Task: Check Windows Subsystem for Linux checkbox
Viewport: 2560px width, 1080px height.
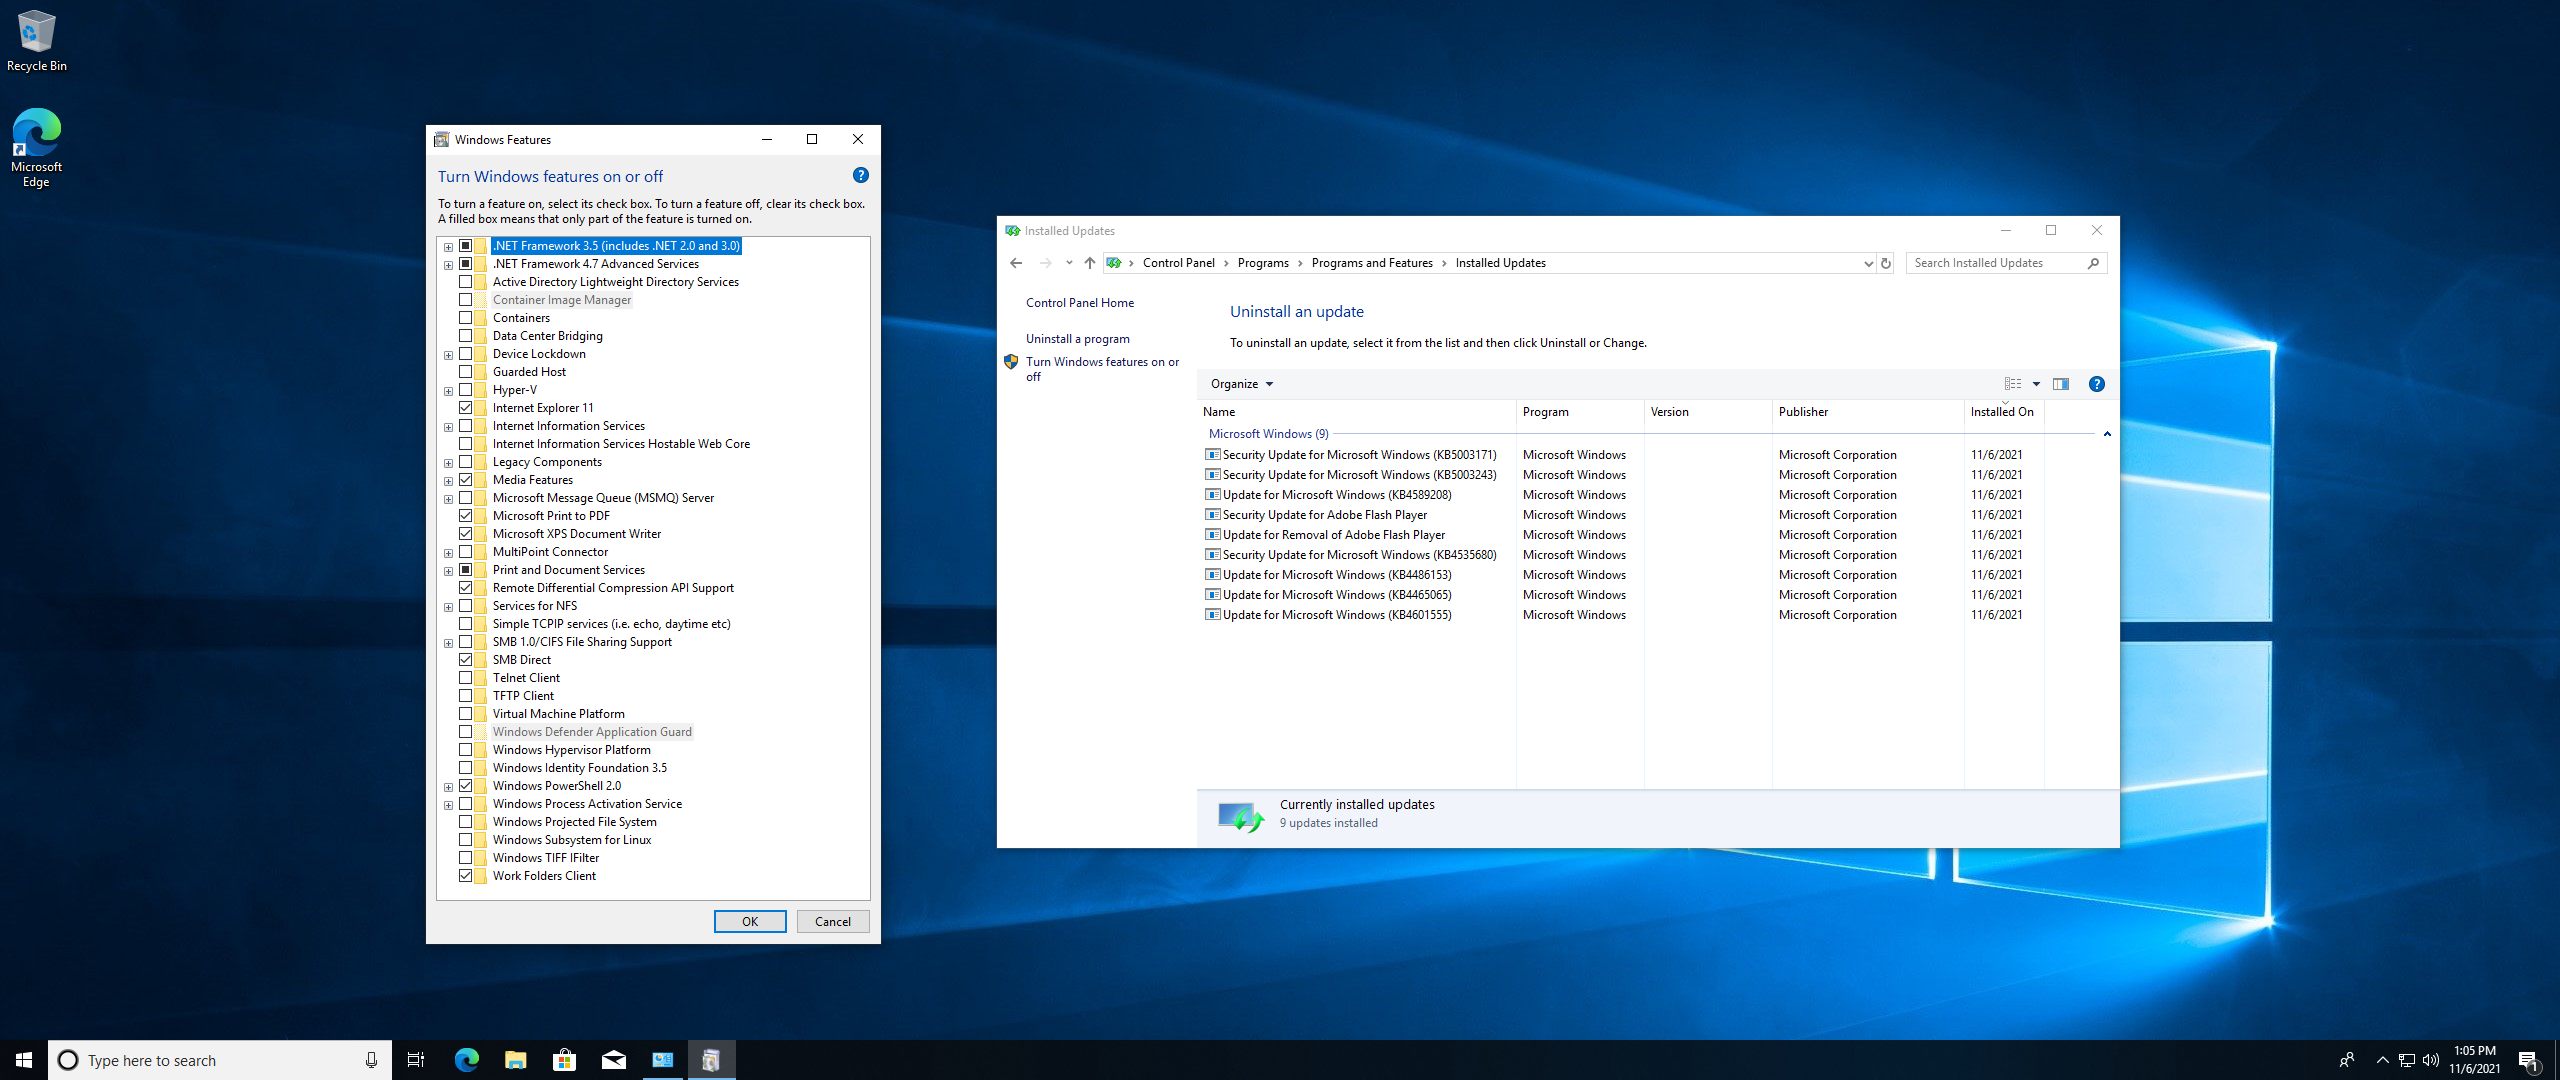Action: [x=466, y=840]
